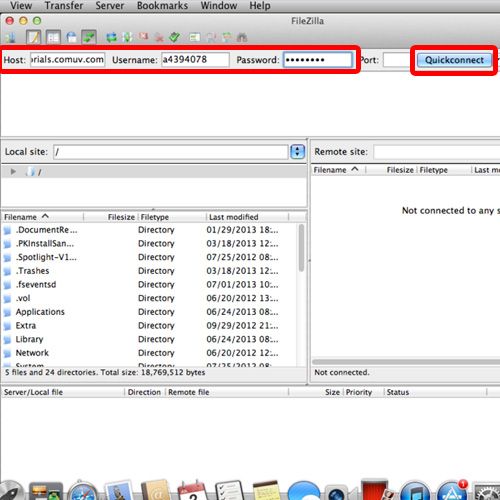This screenshot has width=500, height=500.
Task: Sort remote files by Filename column
Action: 339,170
